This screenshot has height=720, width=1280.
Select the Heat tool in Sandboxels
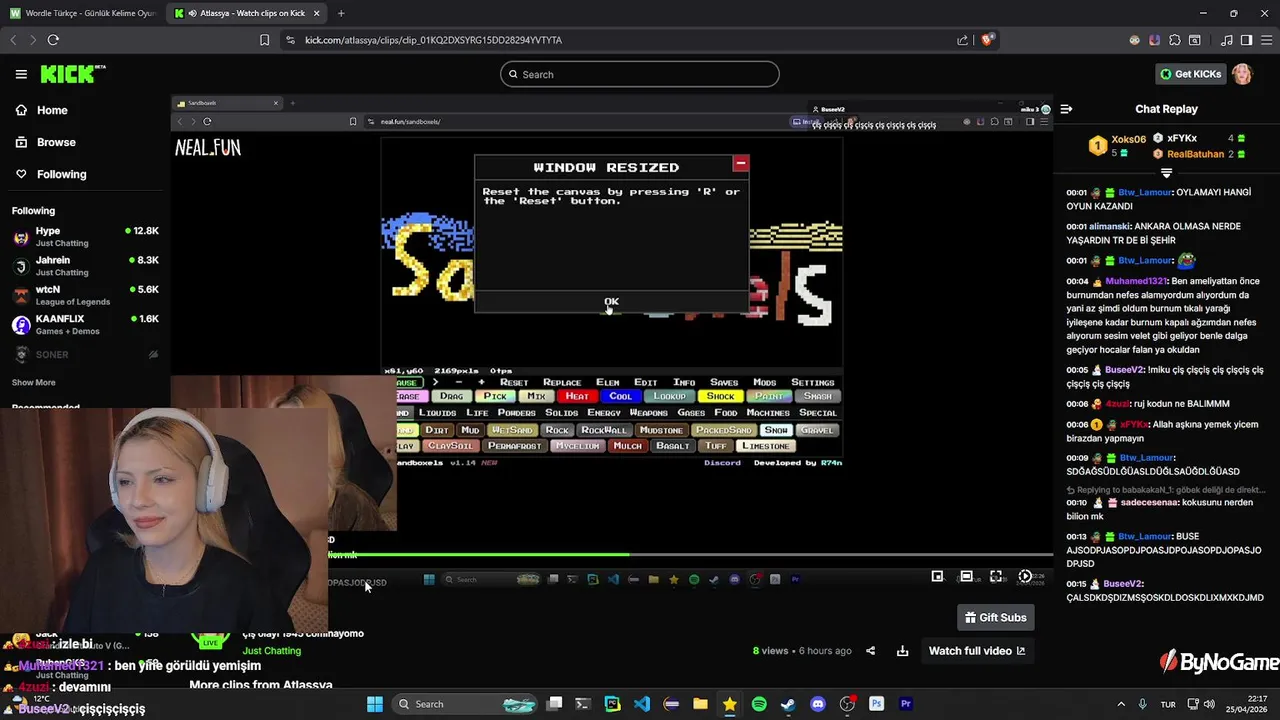click(x=577, y=396)
